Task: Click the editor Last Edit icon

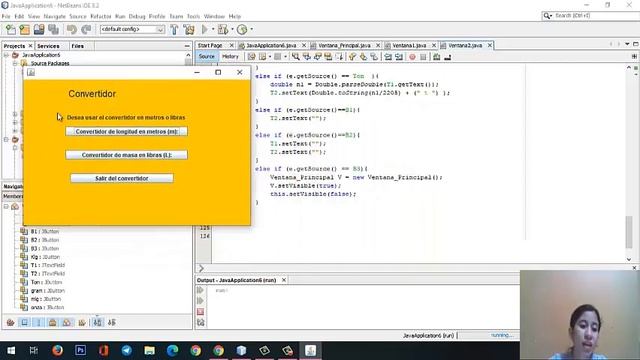Action: [x=251, y=57]
